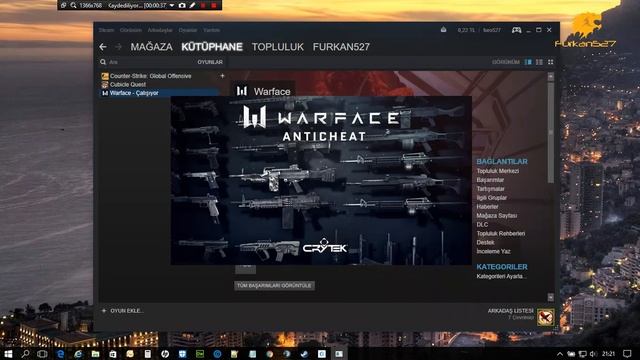The image size is (640, 360).
Task: Open the Oyunlar menu
Action: pyautogui.click(x=188, y=30)
